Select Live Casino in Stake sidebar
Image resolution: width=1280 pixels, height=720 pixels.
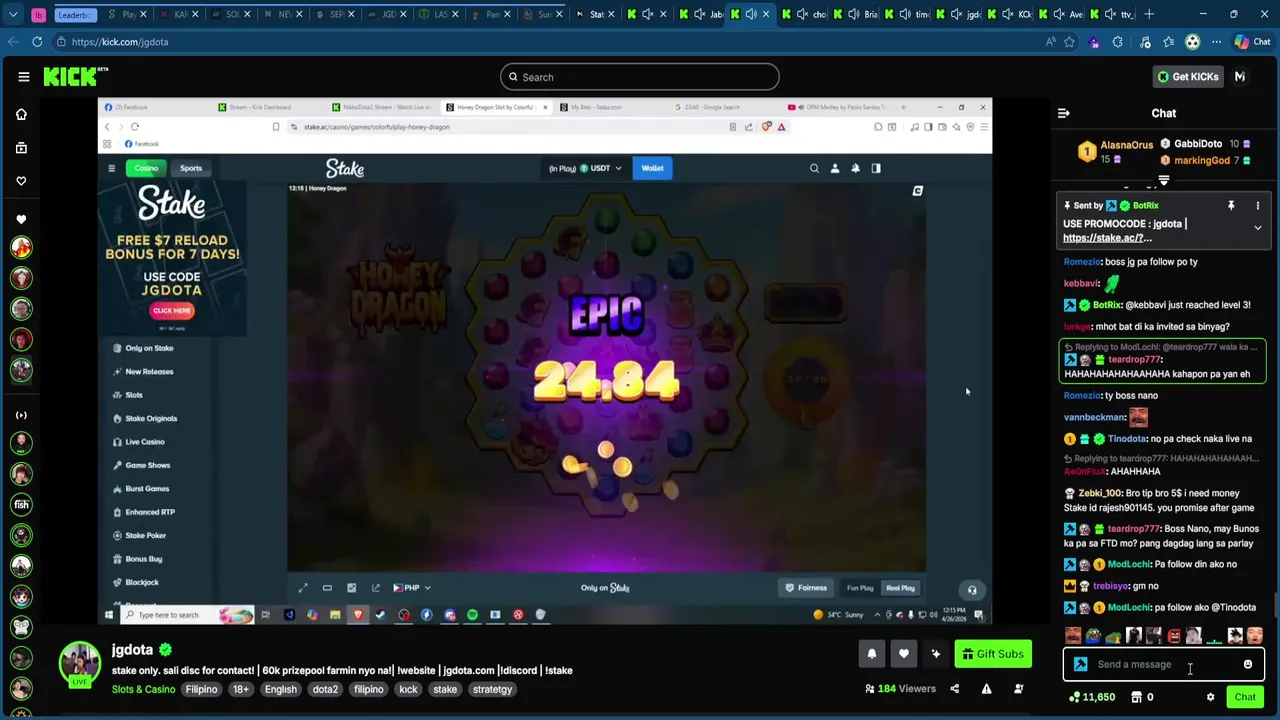[145, 442]
